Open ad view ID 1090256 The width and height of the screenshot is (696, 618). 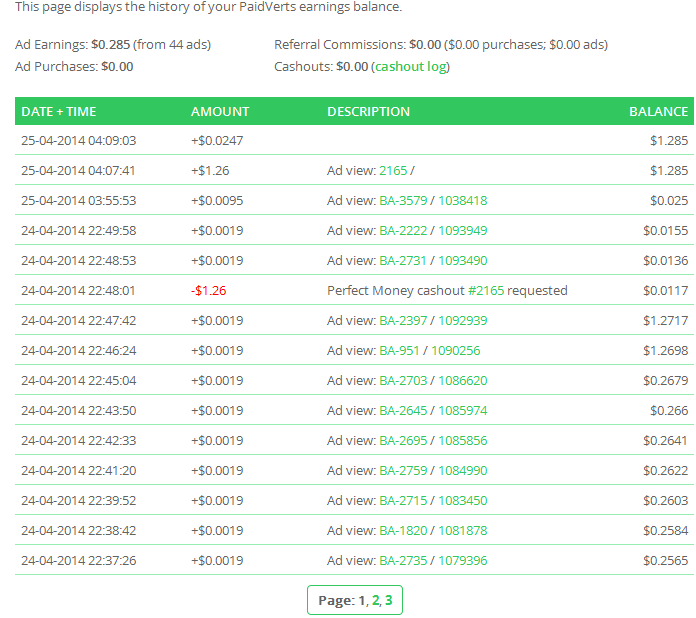pos(456,350)
